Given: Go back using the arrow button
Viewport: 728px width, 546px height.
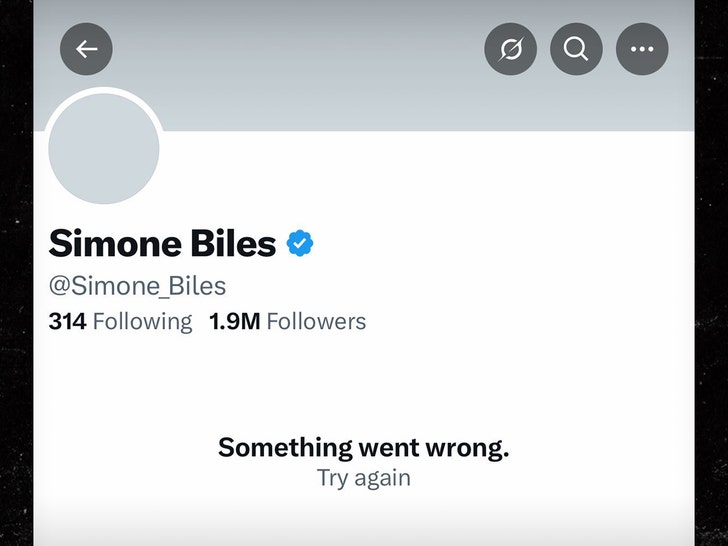Looking at the screenshot, I should 86,48.
